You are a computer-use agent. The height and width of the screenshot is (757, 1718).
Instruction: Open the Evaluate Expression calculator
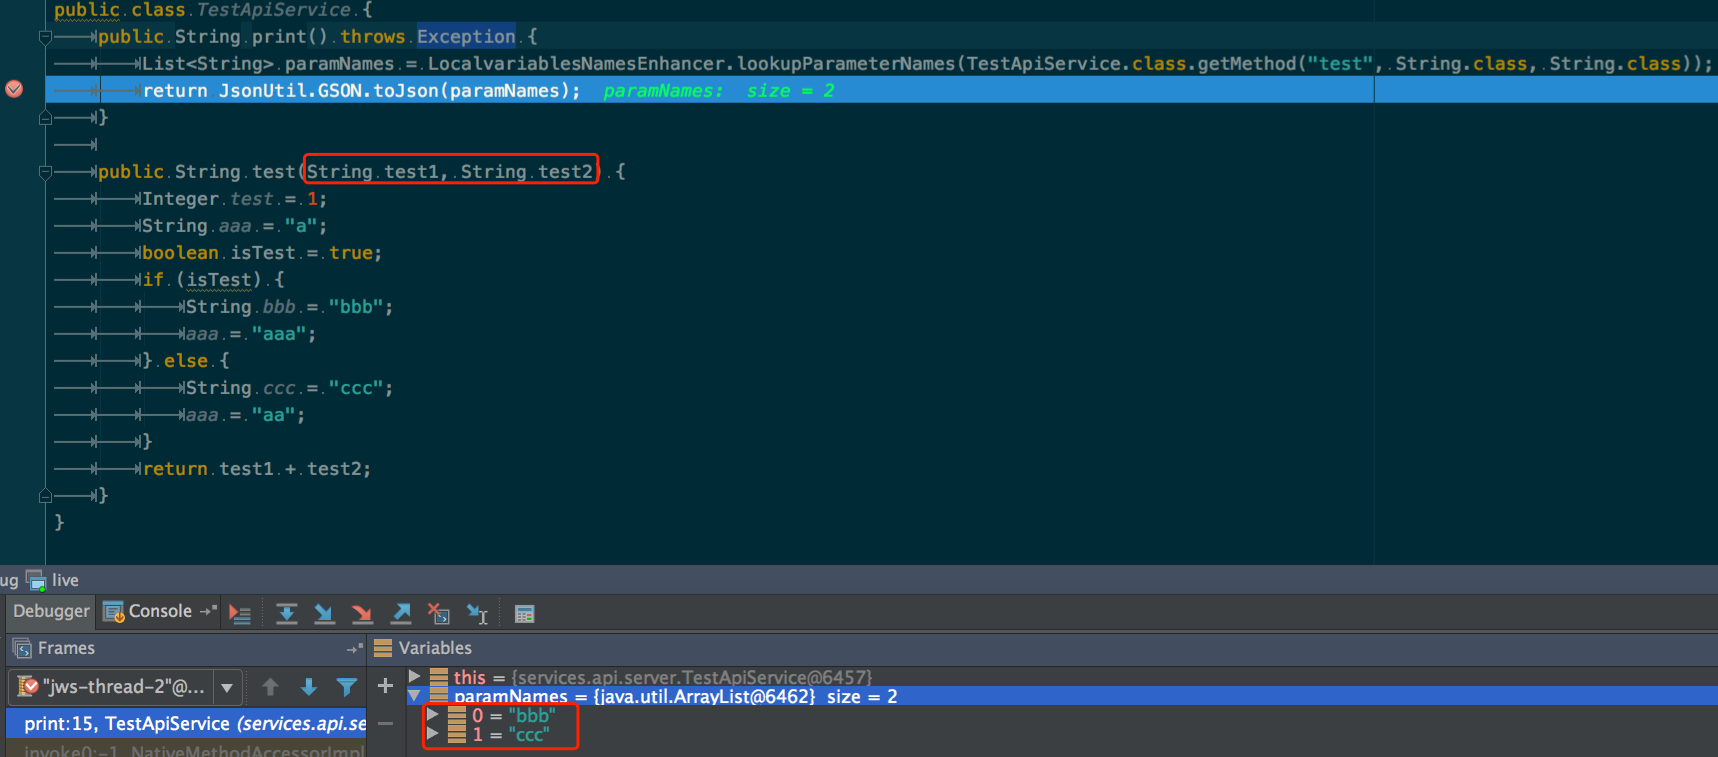tap(524, 614)
